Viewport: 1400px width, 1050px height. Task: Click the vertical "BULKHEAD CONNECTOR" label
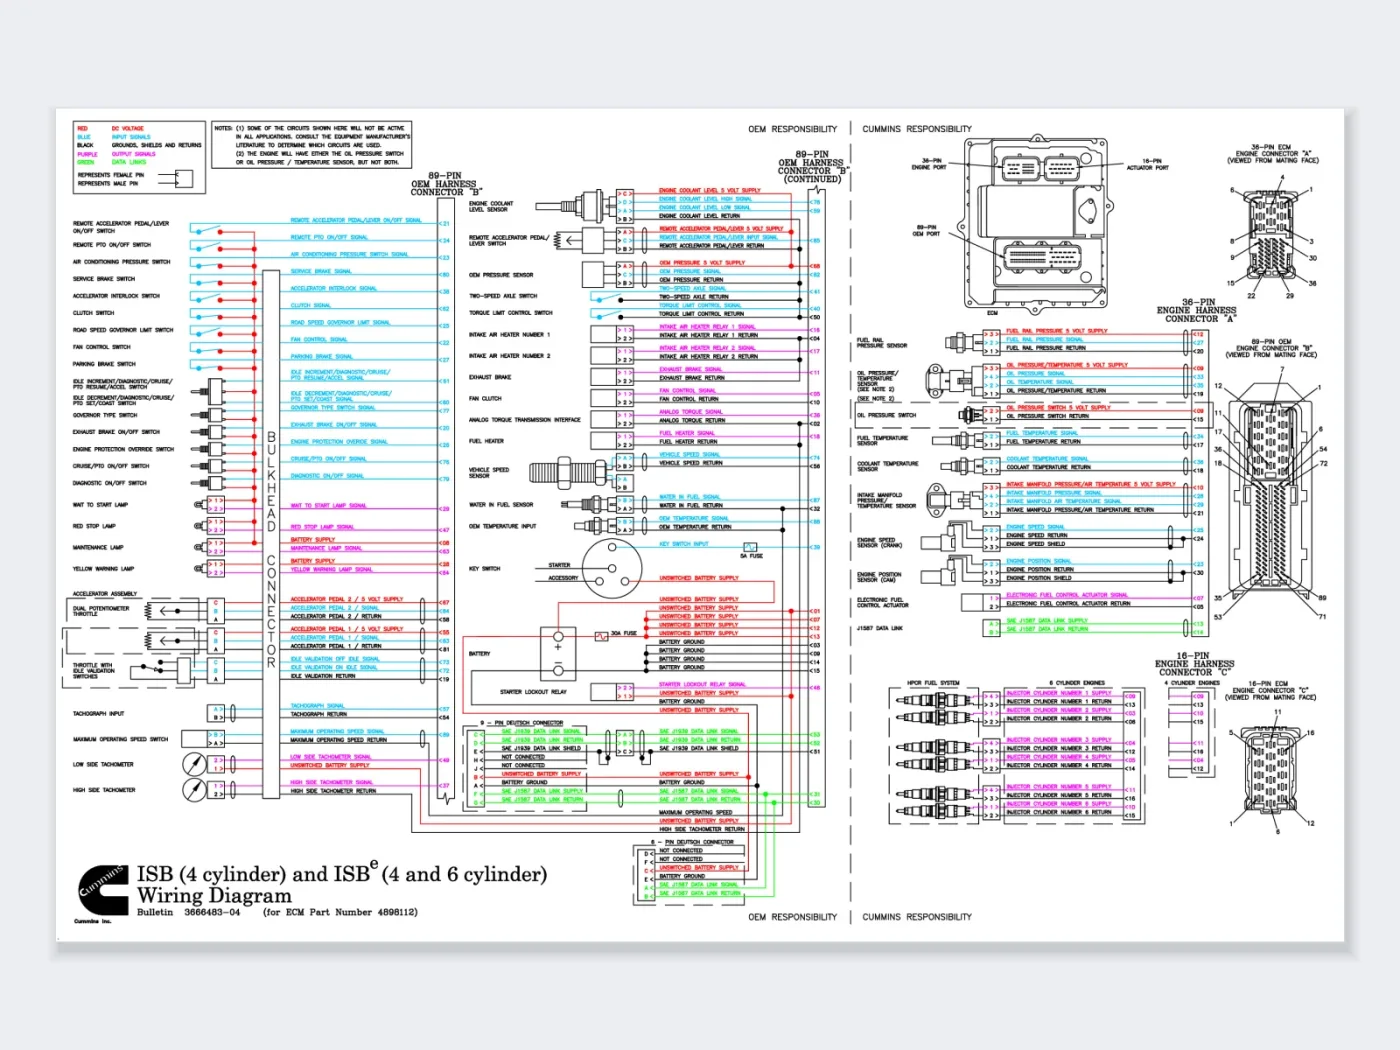coord(271,550)
